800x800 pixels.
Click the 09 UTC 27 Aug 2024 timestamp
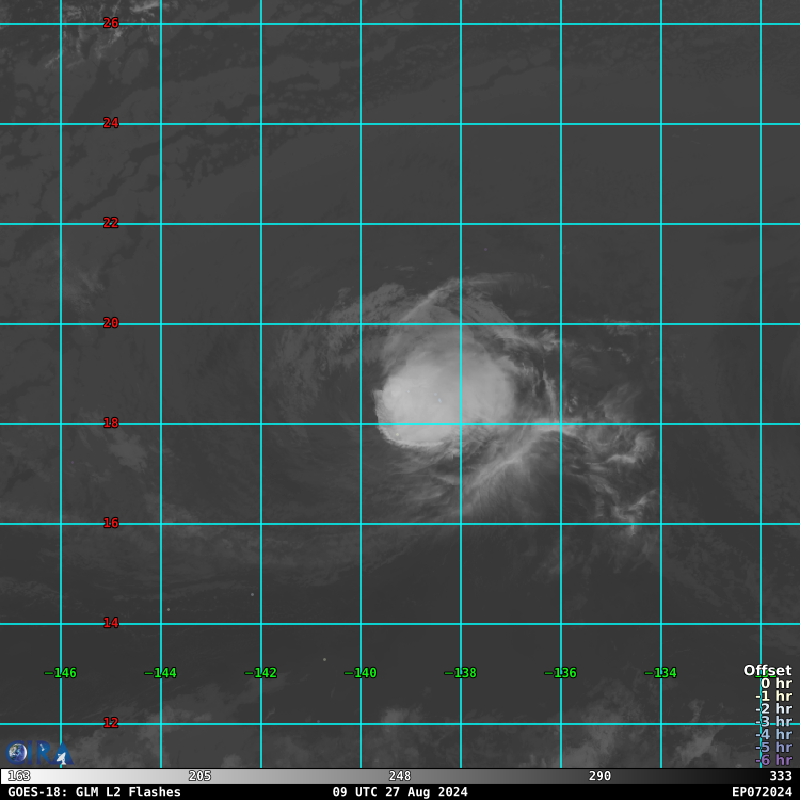(x=400, y=792)
